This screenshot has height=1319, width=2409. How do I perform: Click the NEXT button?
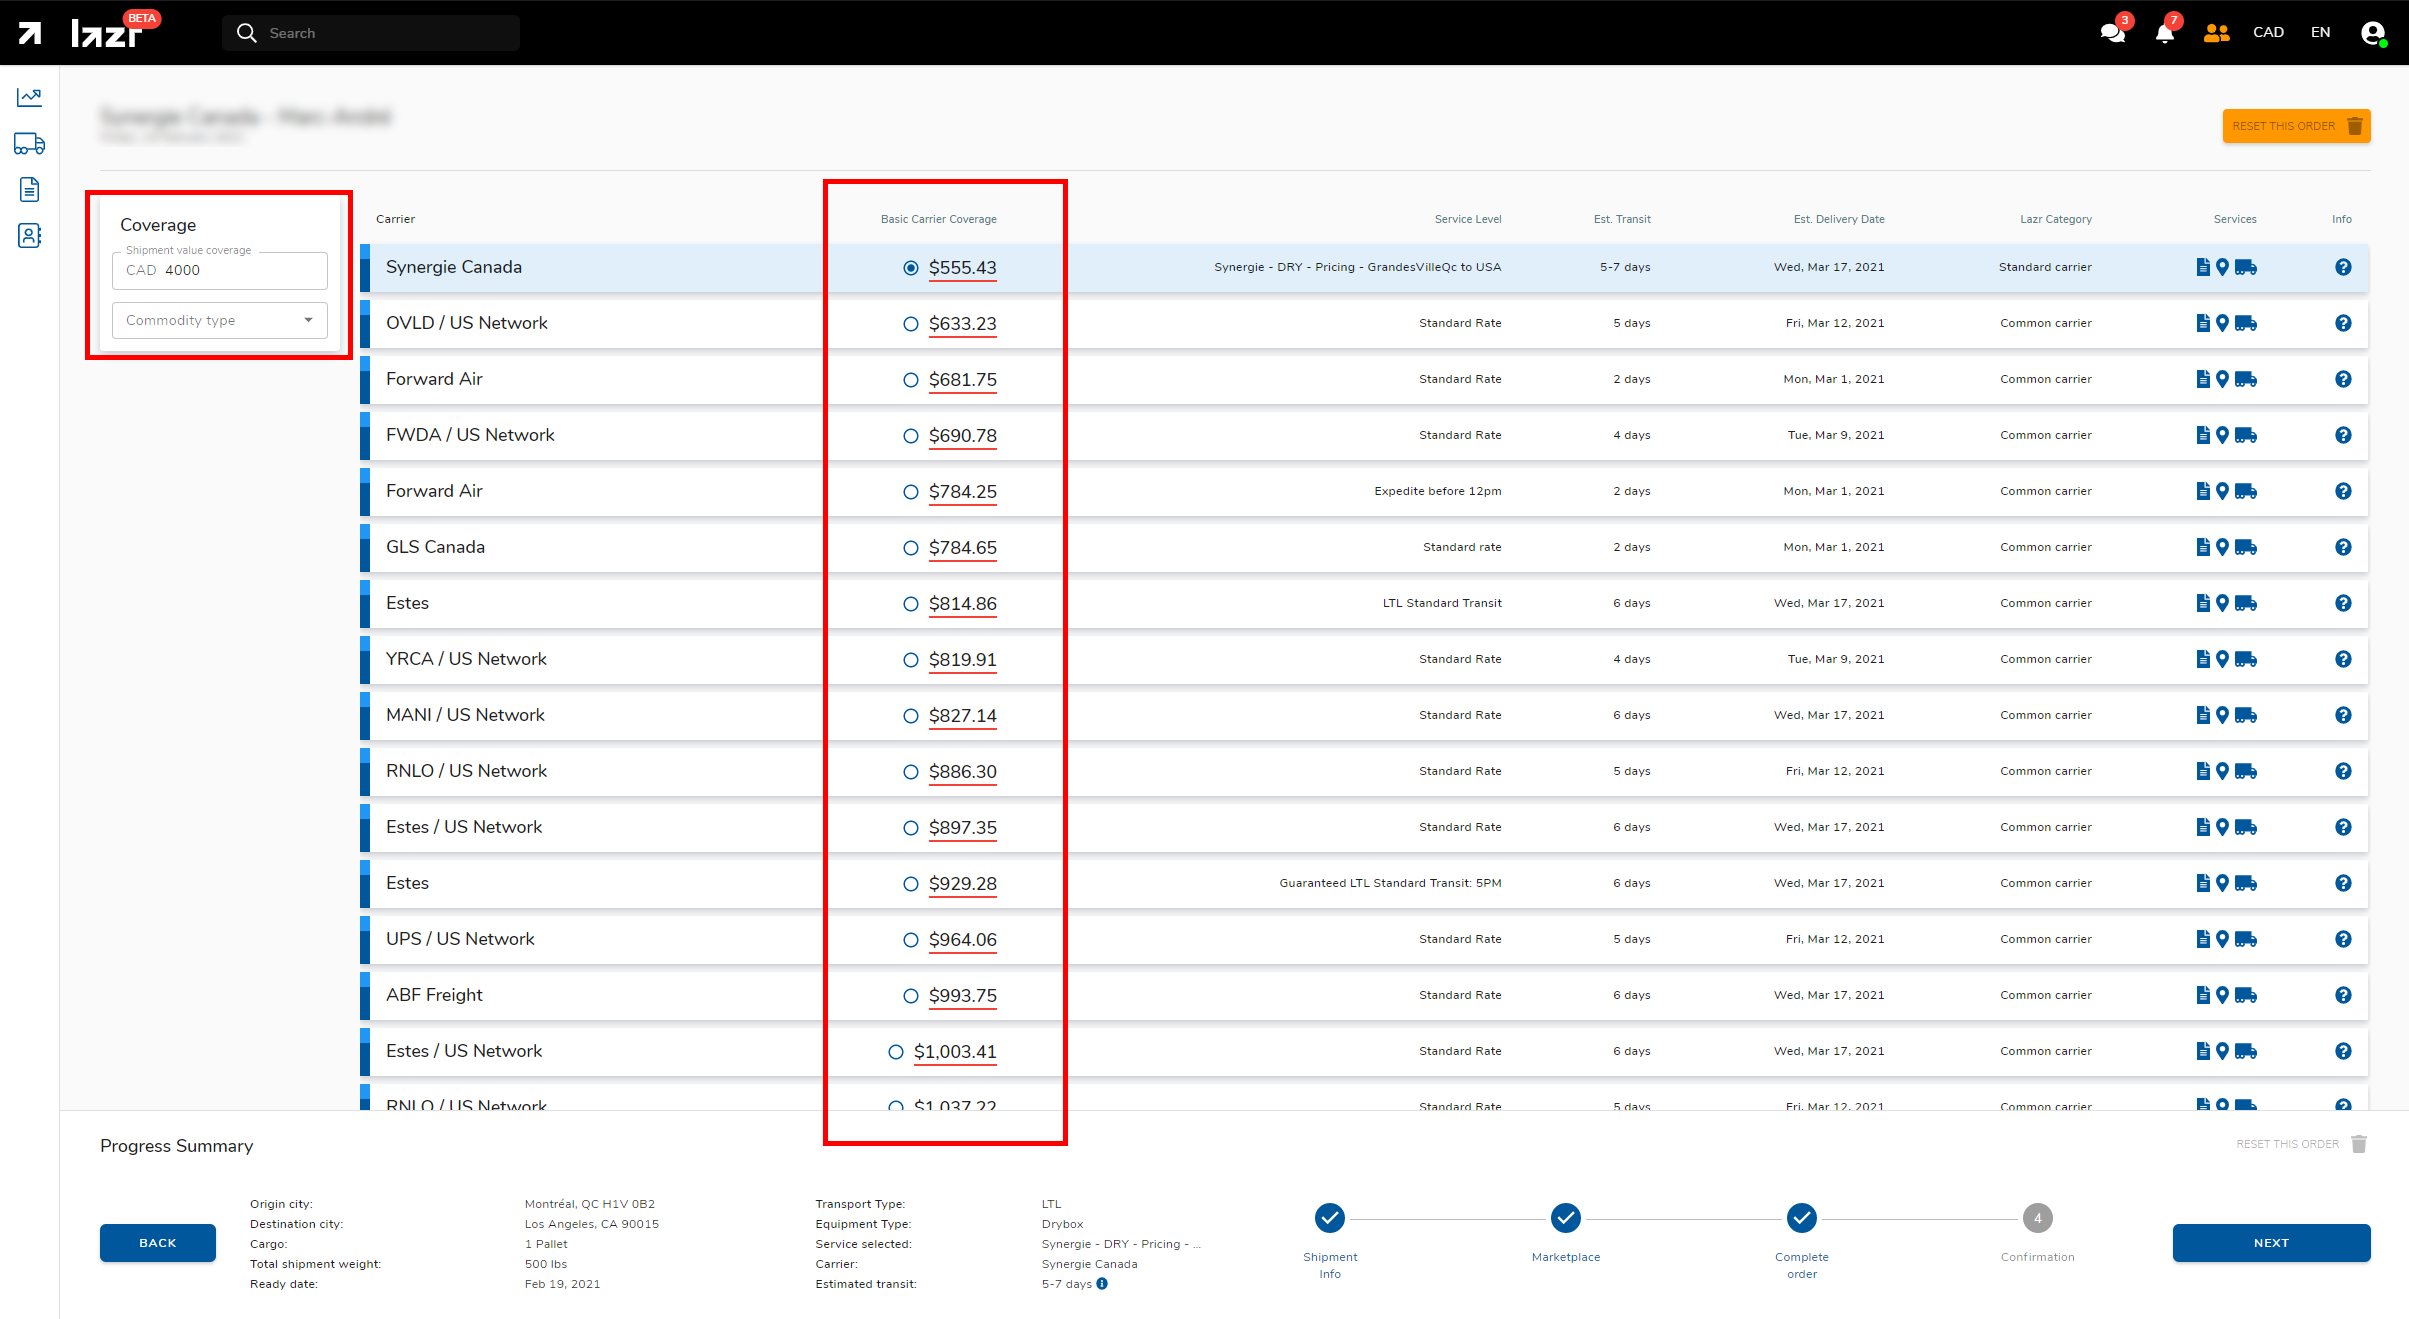(x=2271, y=1243)
